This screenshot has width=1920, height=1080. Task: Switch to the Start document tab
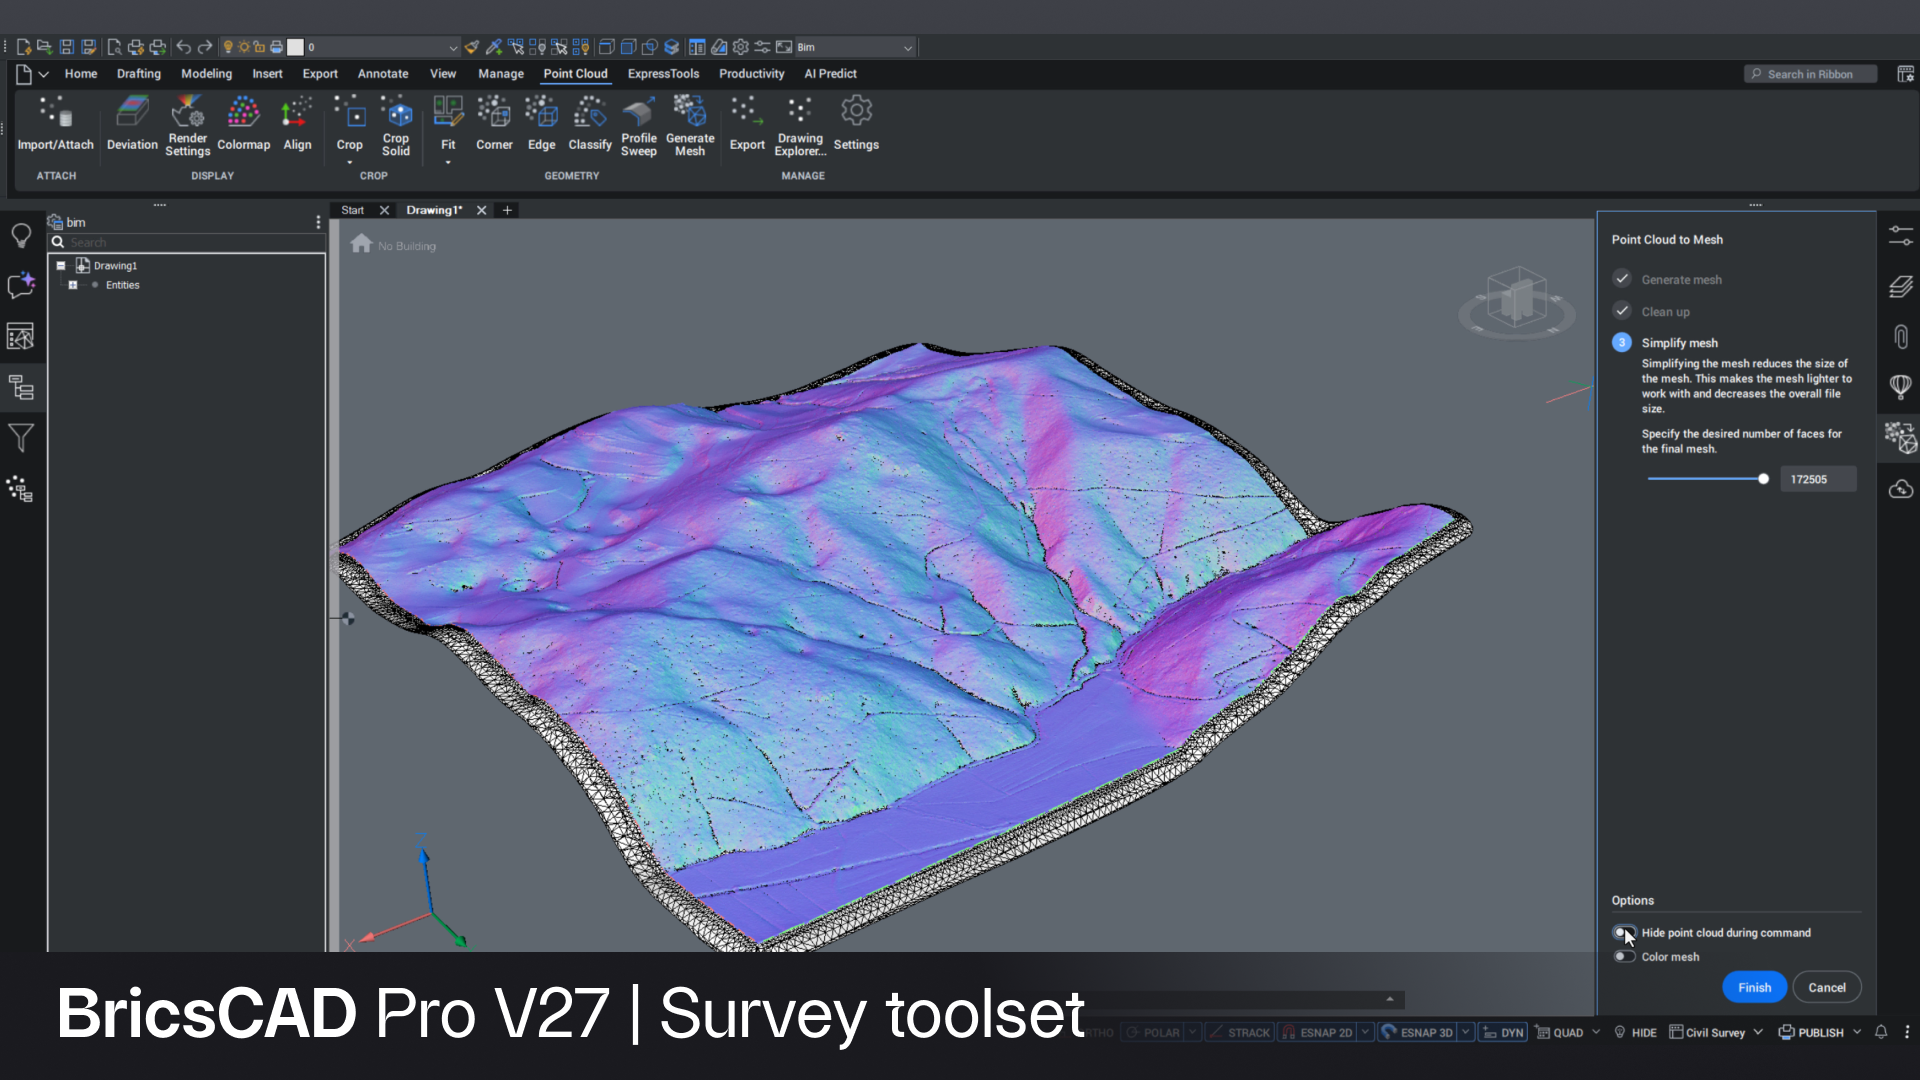[x=352, y=210]
